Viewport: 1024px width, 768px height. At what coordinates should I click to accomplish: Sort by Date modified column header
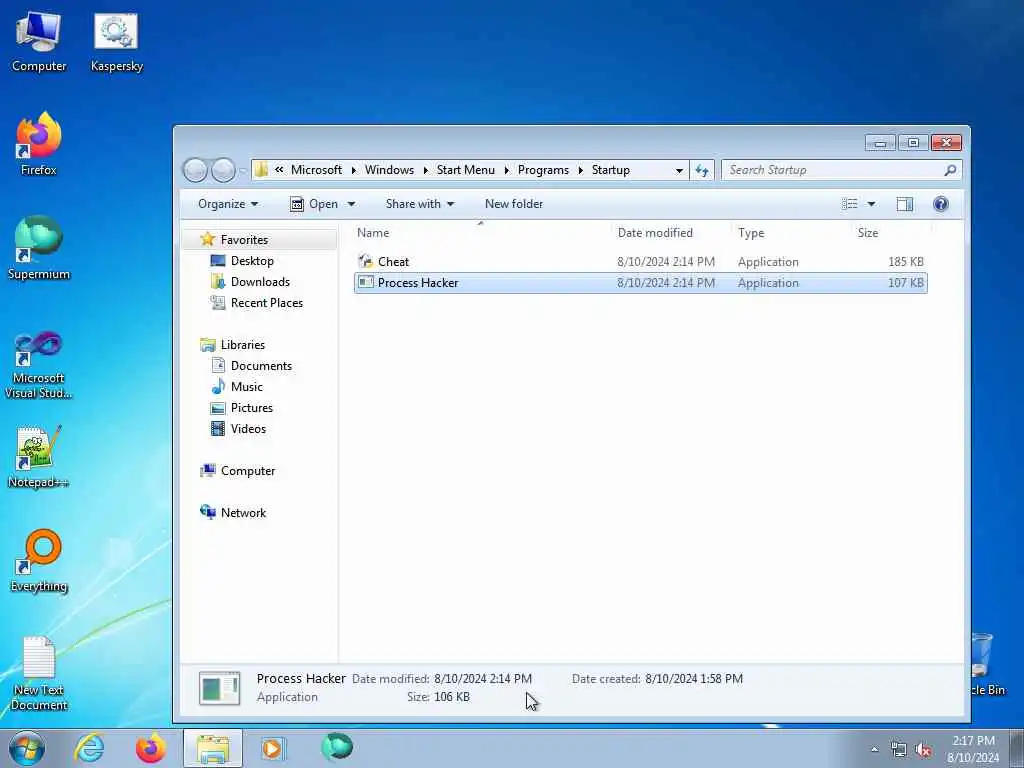pos(673,233)
